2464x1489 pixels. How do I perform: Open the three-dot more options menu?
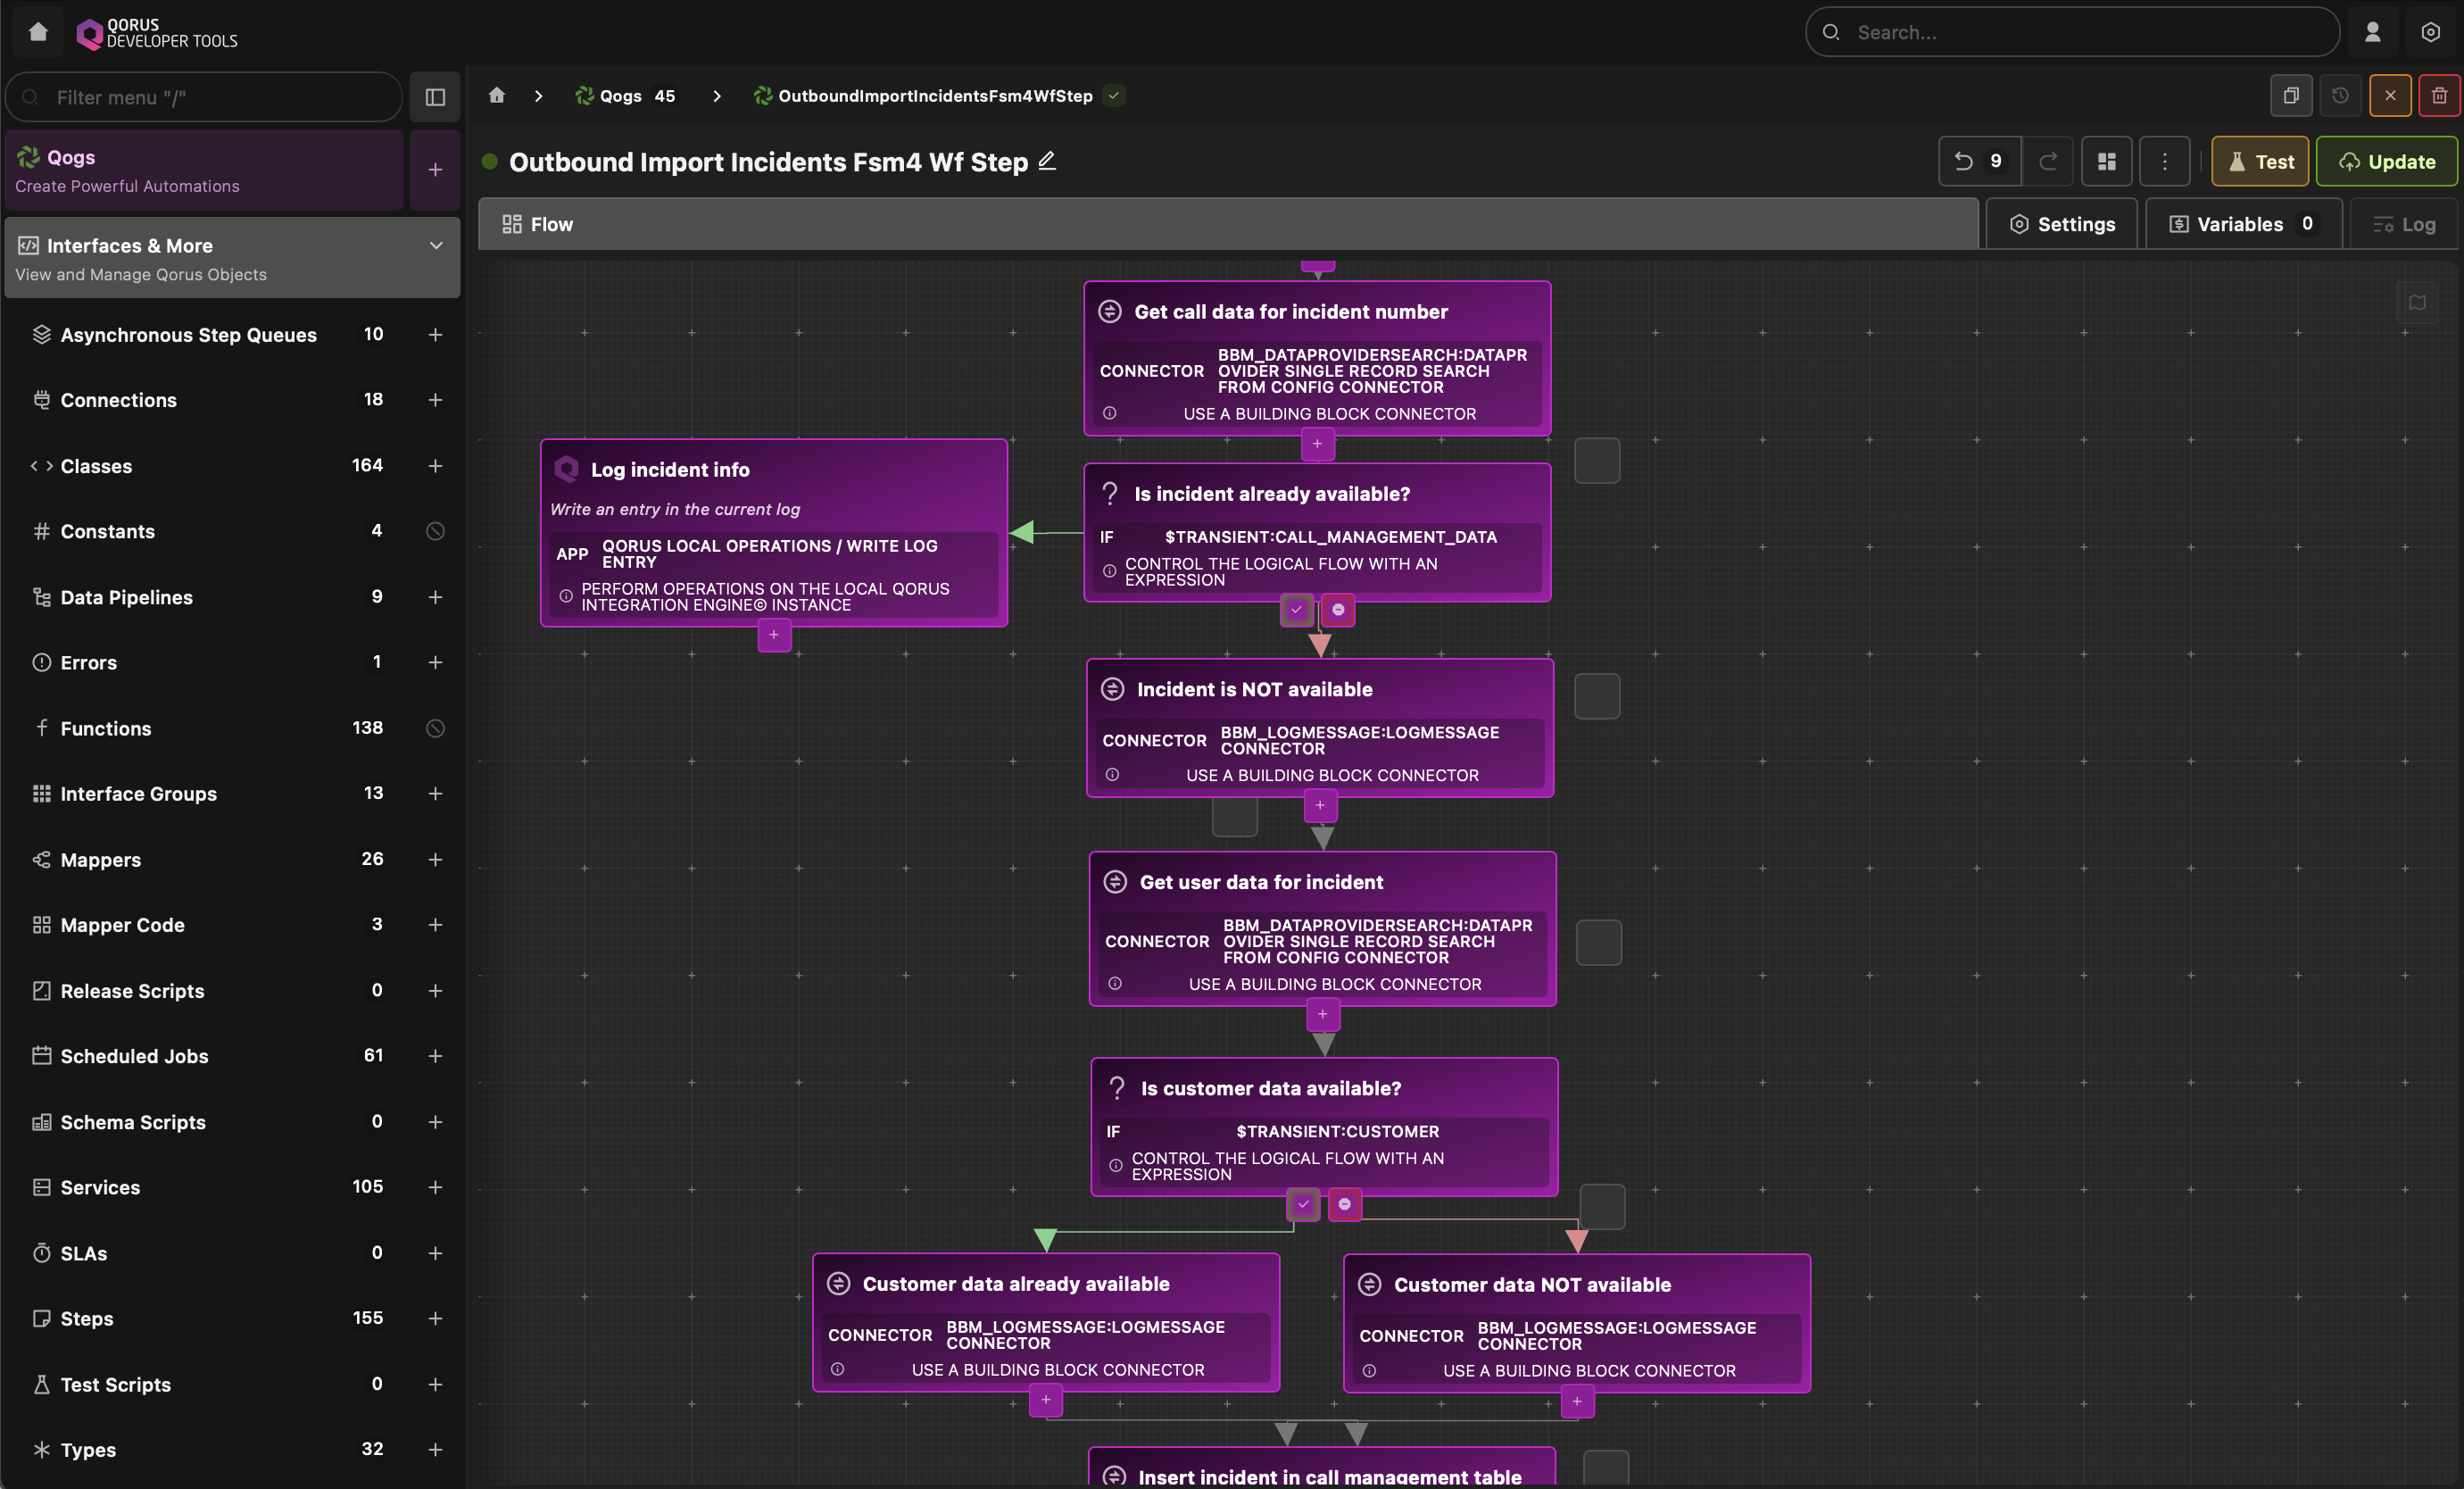[x=2164, y=161]
